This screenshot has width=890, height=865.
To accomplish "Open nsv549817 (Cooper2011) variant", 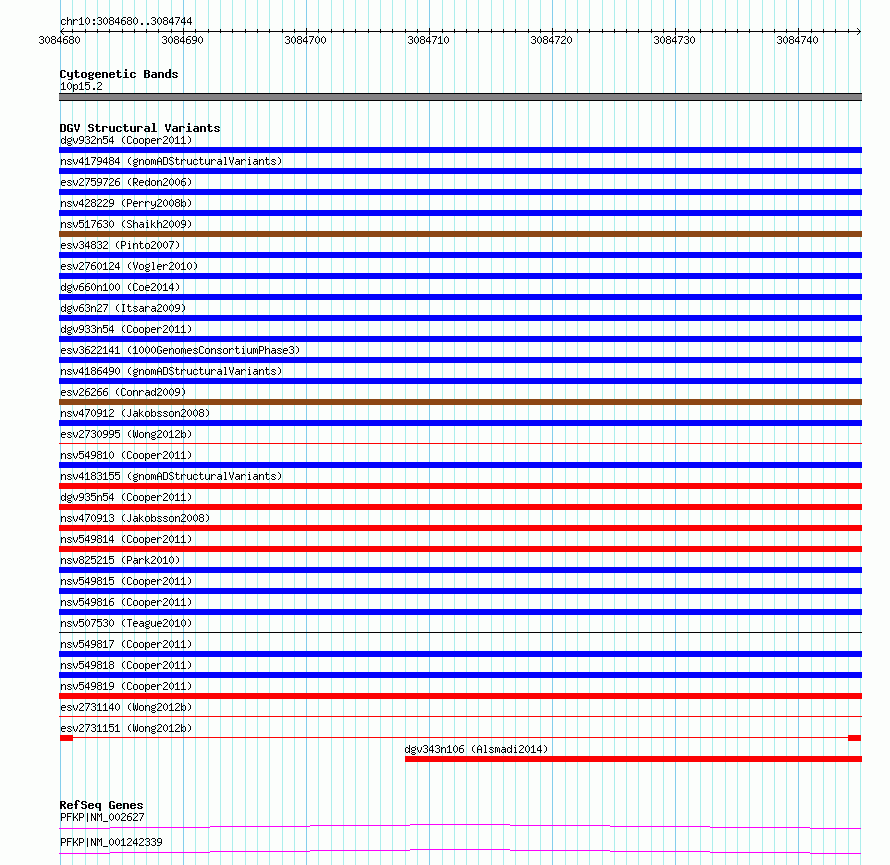I will click(x=126, y=644).
